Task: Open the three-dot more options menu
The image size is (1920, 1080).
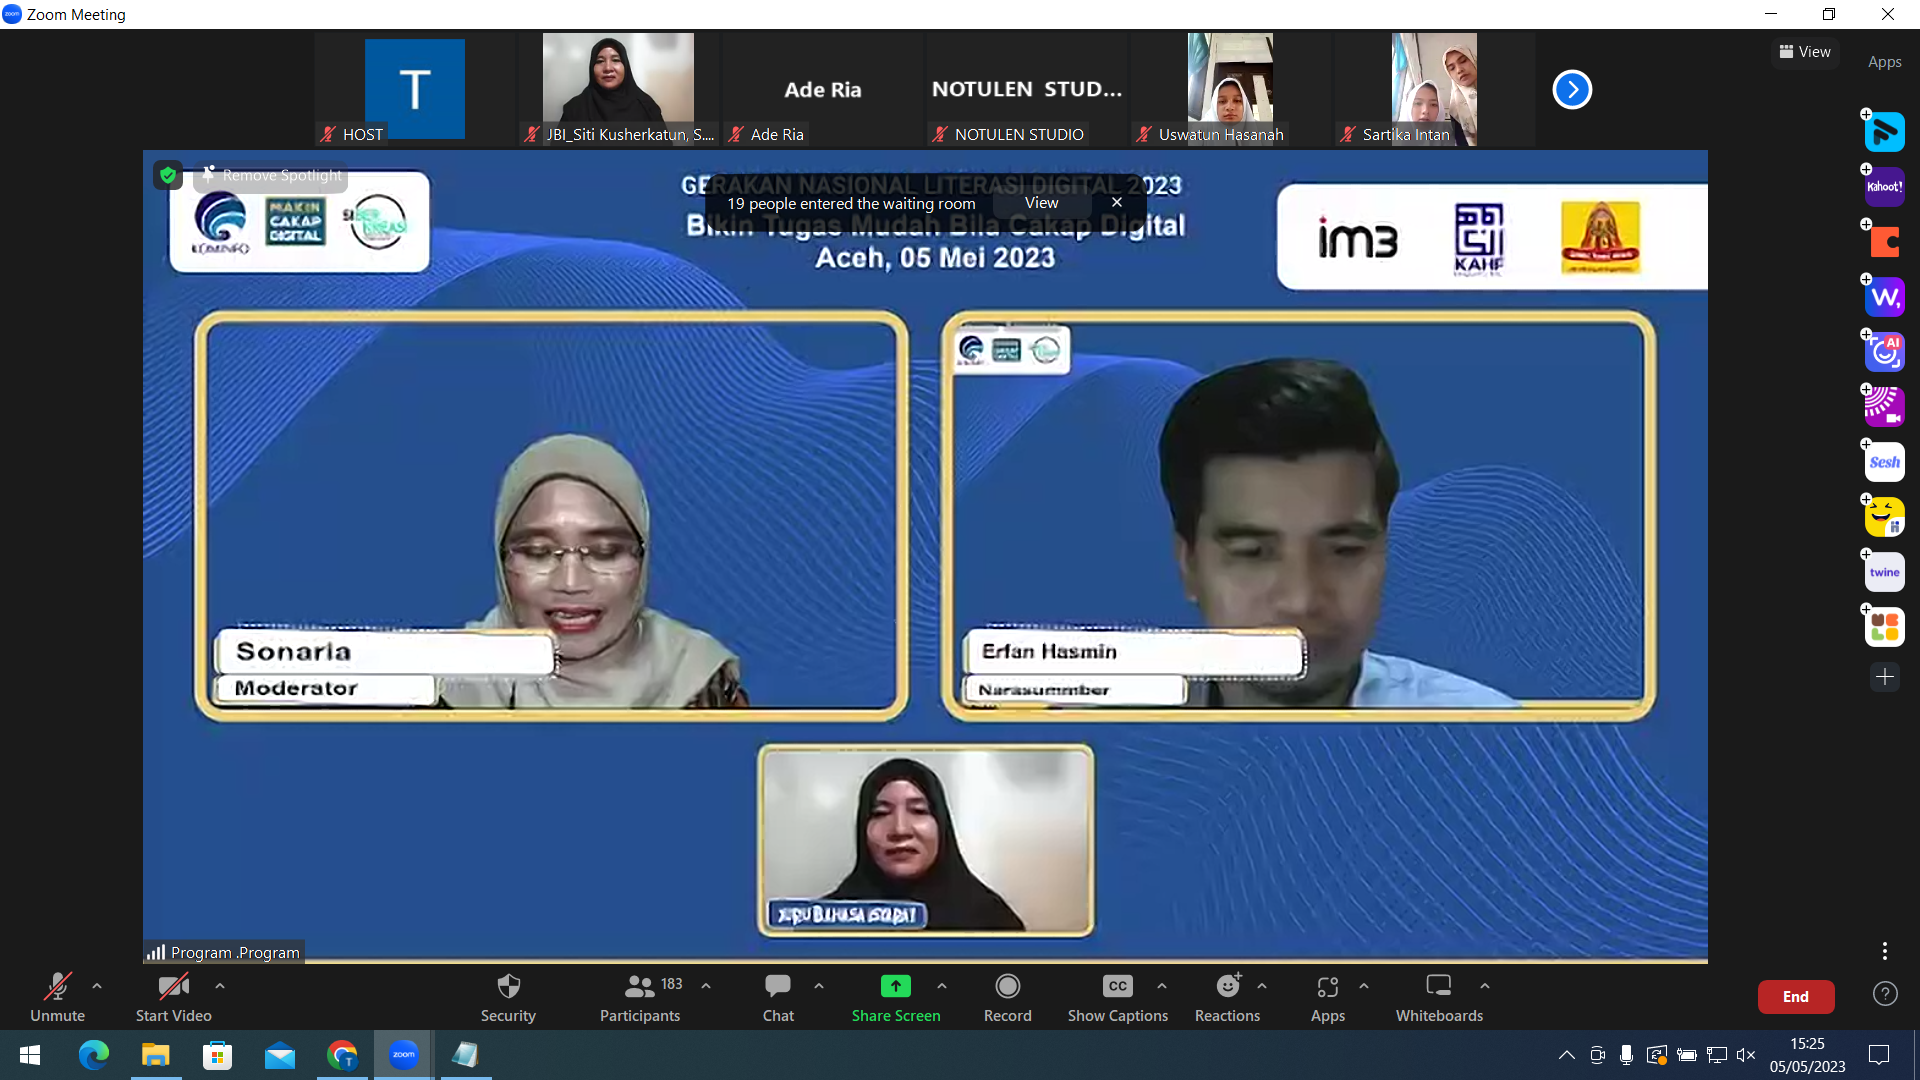Action: click(x=1885, y=950)
